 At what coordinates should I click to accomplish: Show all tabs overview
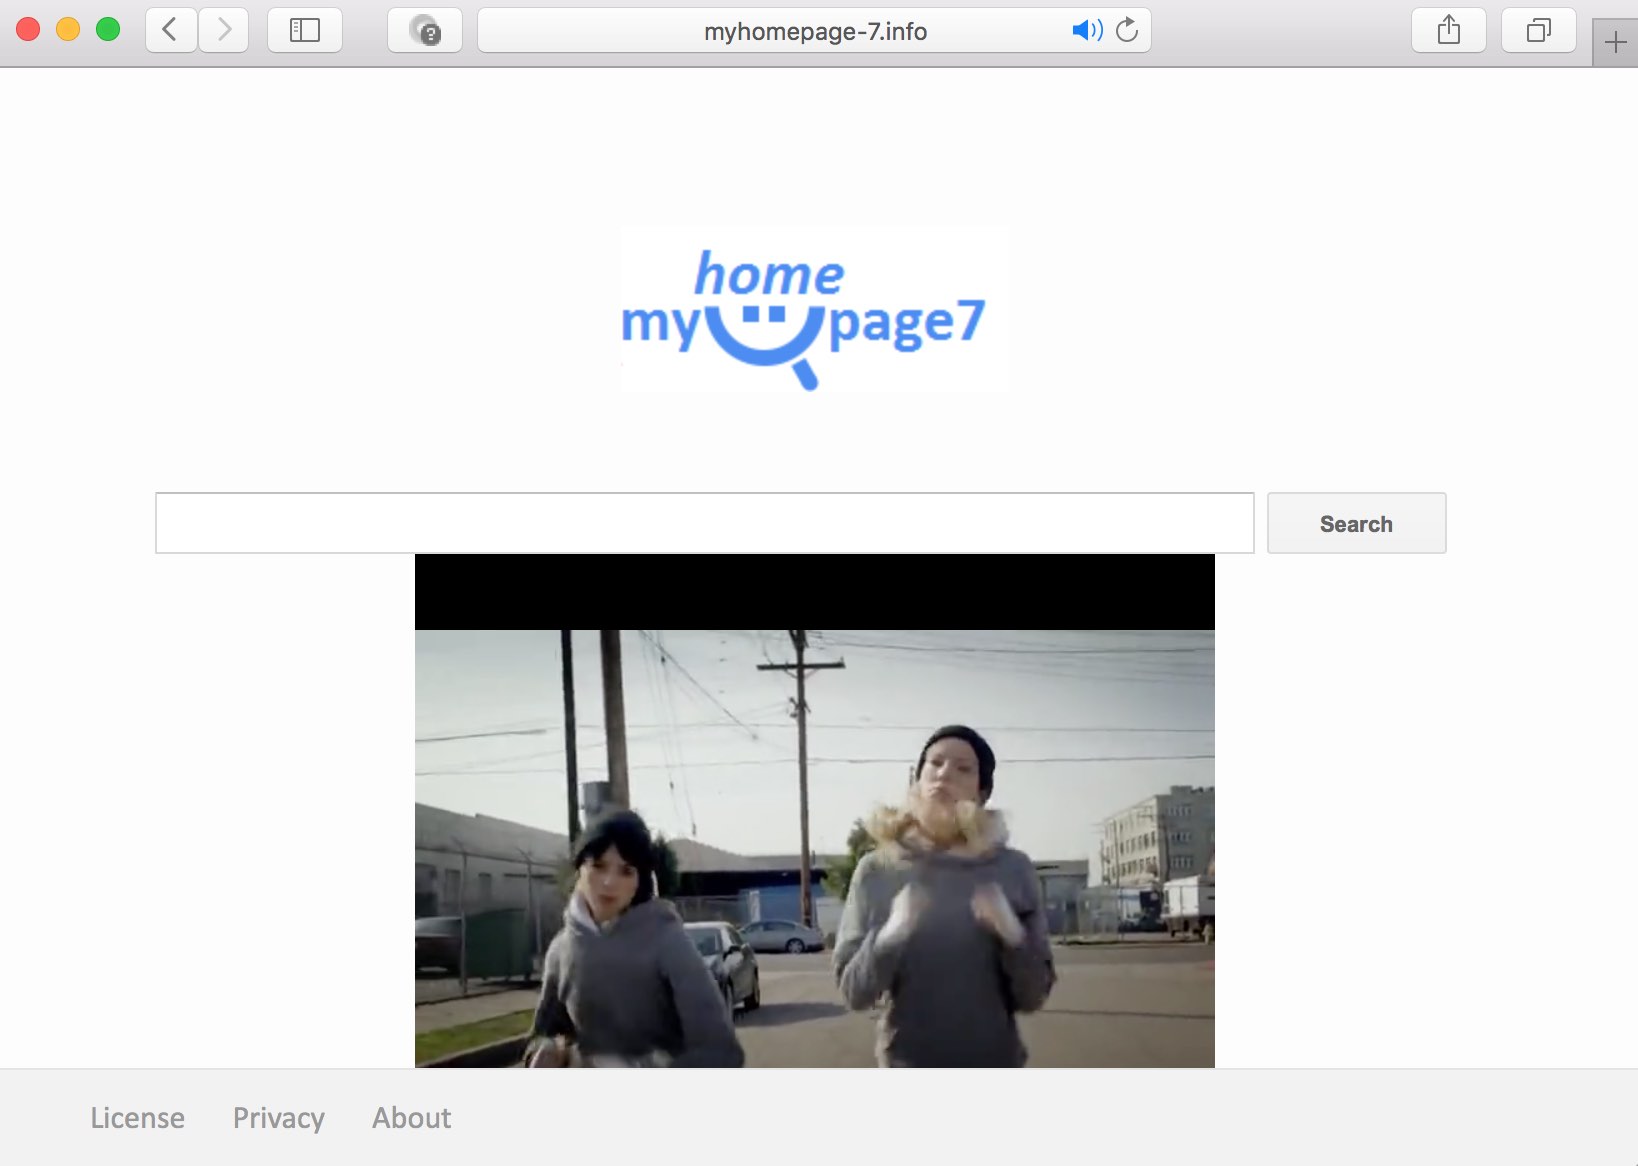tap(1538, 30)
